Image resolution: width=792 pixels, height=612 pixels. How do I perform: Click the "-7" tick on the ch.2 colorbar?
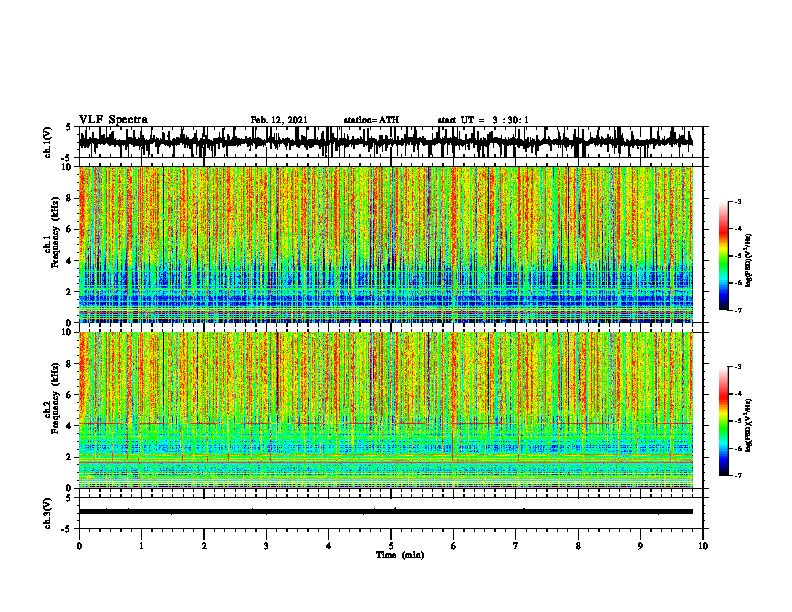tap(738, 475)
